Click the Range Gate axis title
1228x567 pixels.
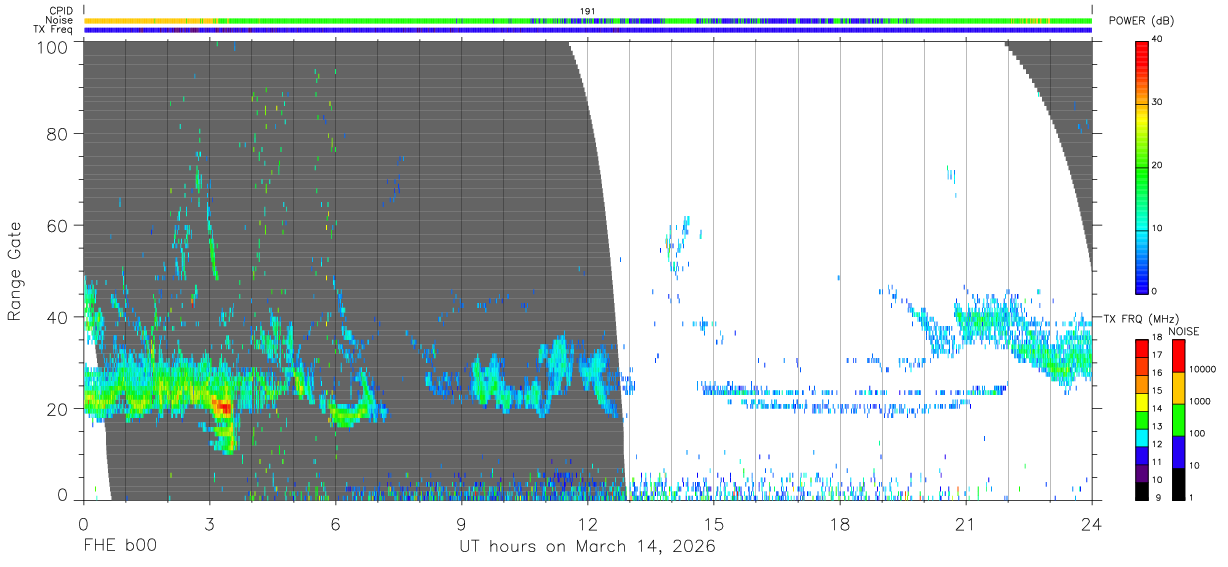15,270
